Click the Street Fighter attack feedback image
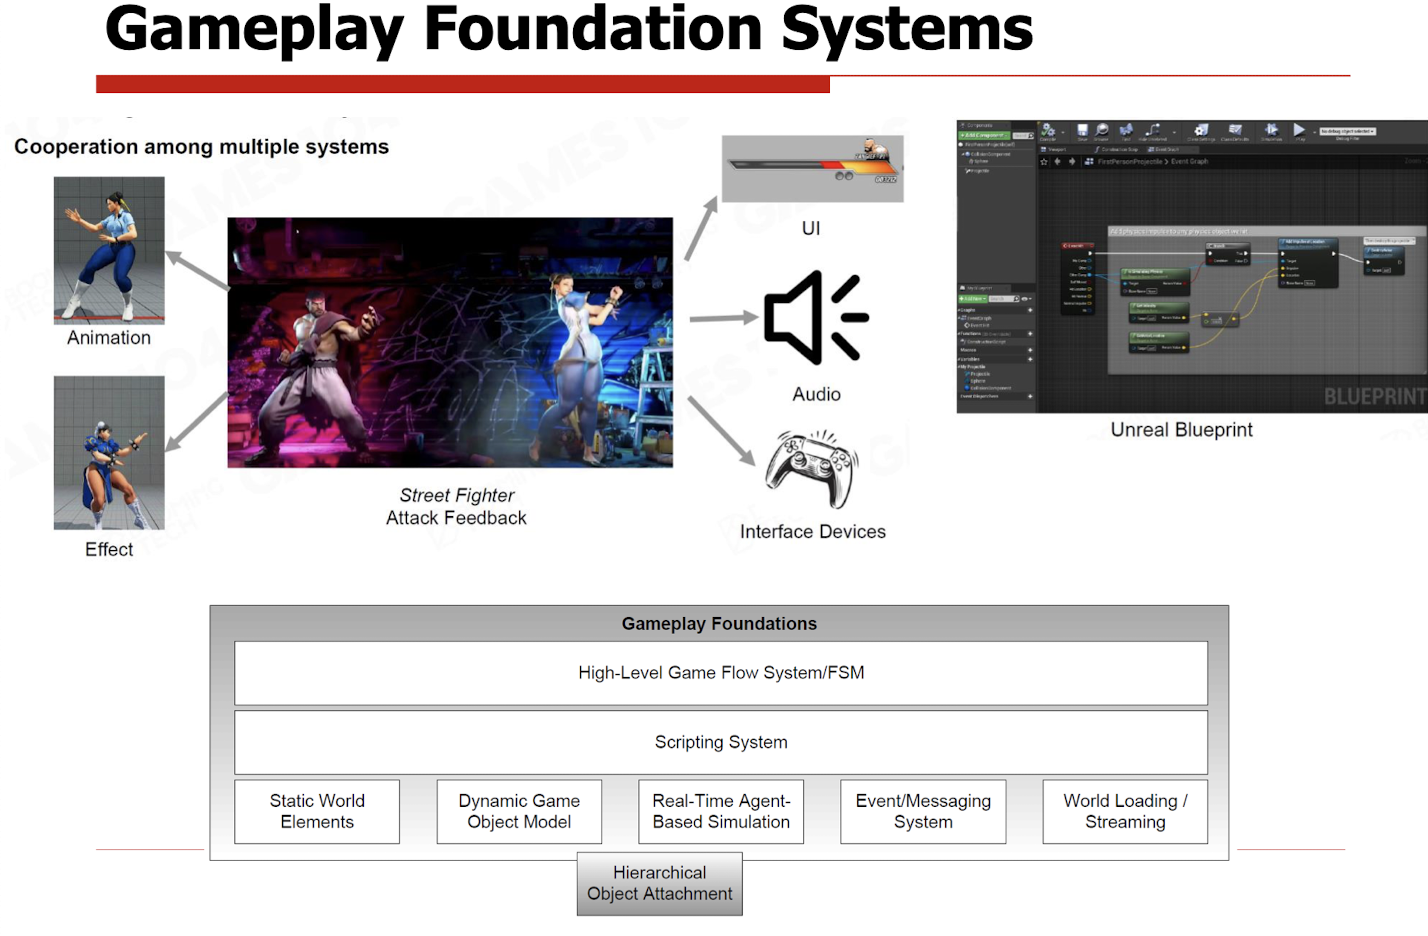The height and width of the screenshot is (936, 1428). coord(450,342)
